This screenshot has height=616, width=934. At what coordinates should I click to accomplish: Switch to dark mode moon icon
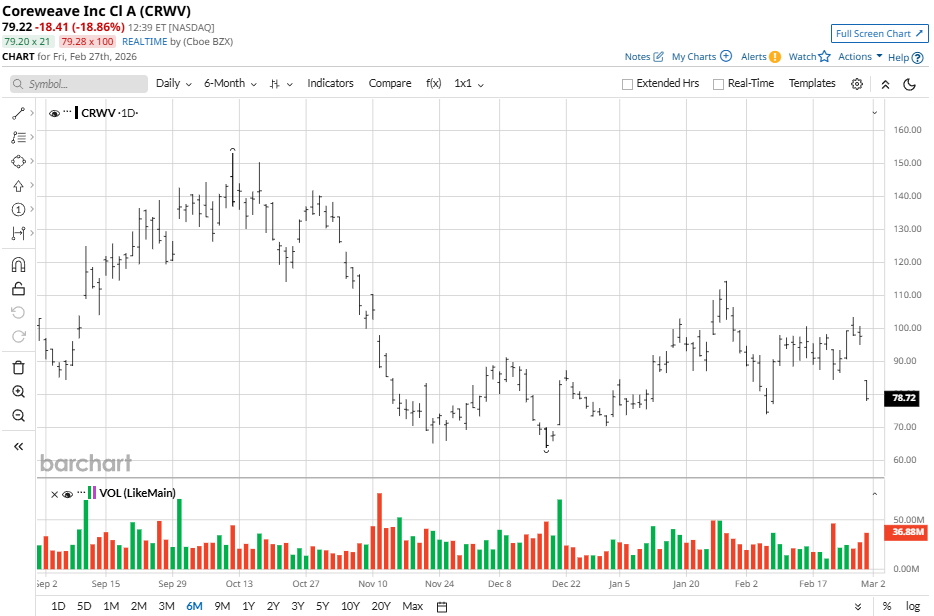[x=909, y=84]
